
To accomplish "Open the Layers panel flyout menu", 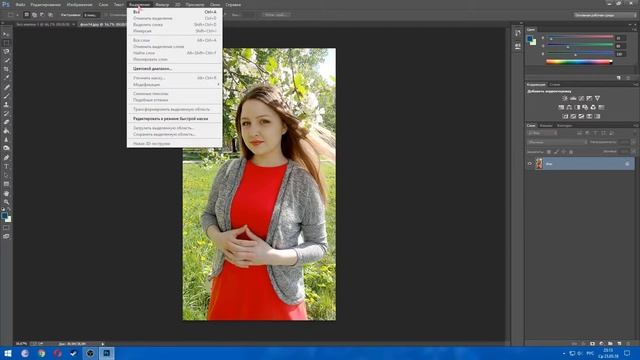I will tap(636, 125).
